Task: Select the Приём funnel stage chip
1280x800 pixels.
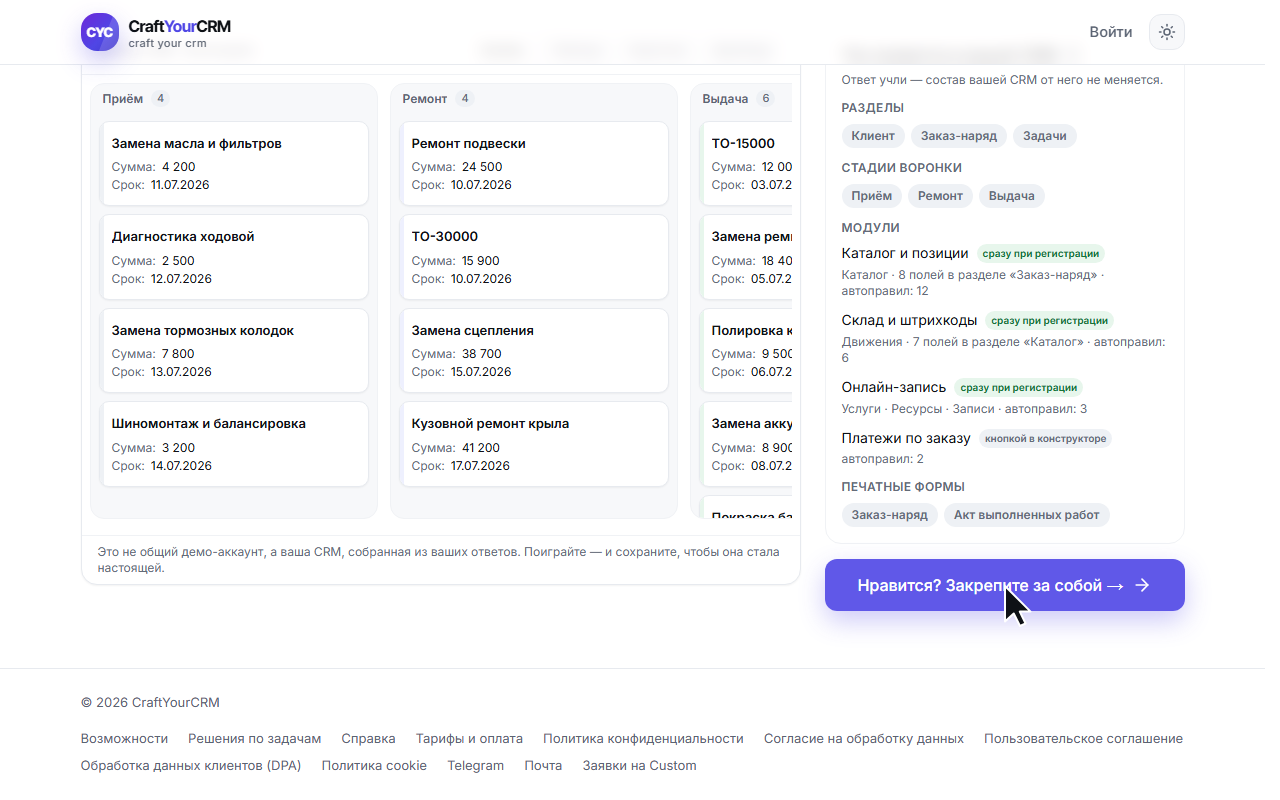Action: click(872, 196)
